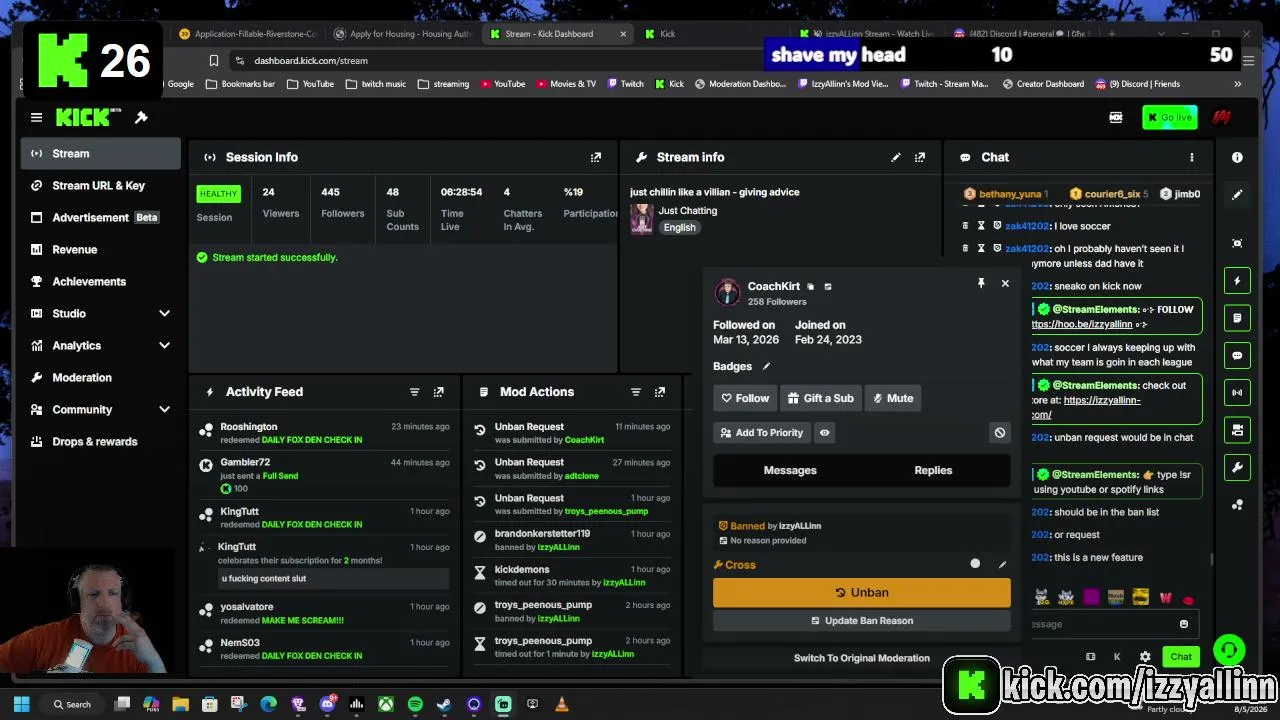
Task: Edit CoachKirt's badges with the pencil
Action: pyautogui.click(x=767, y=366)
